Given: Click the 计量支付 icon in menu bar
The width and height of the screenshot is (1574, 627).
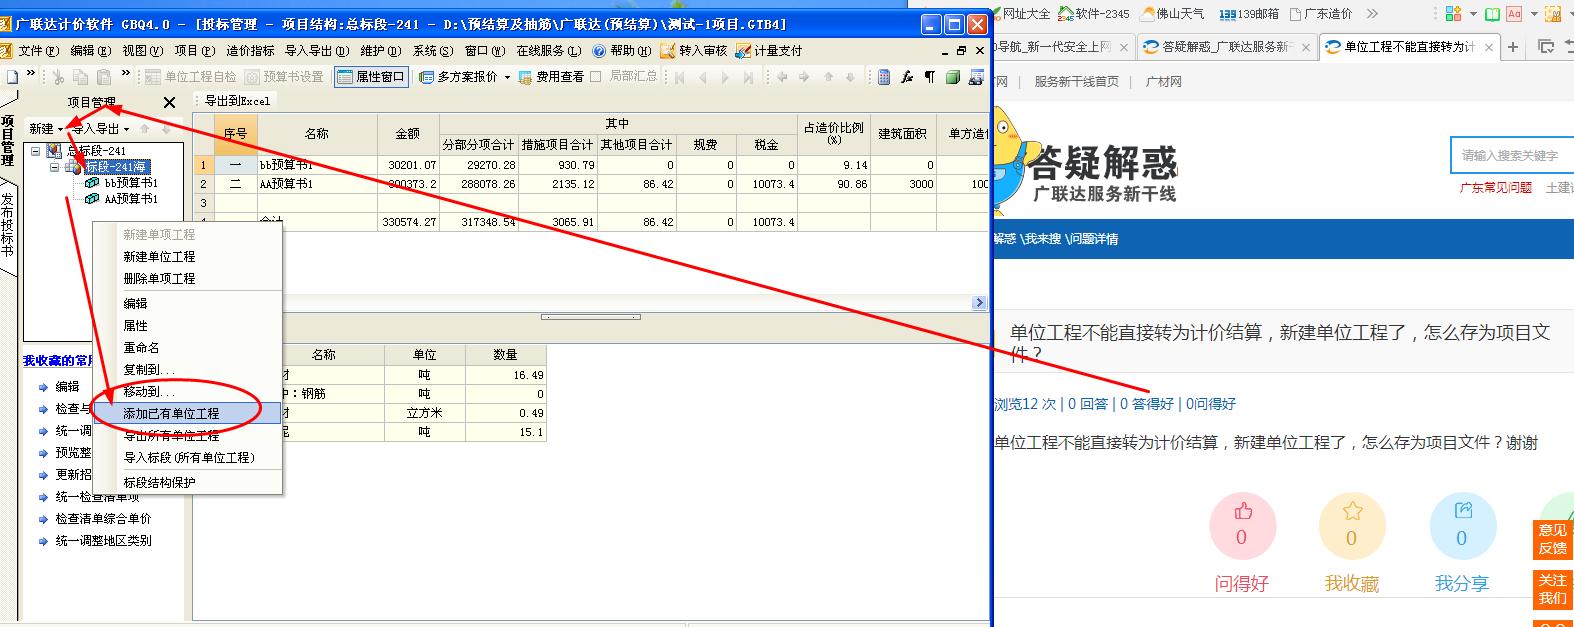Looking at the screenshot, I should click(x=743, y=51).
